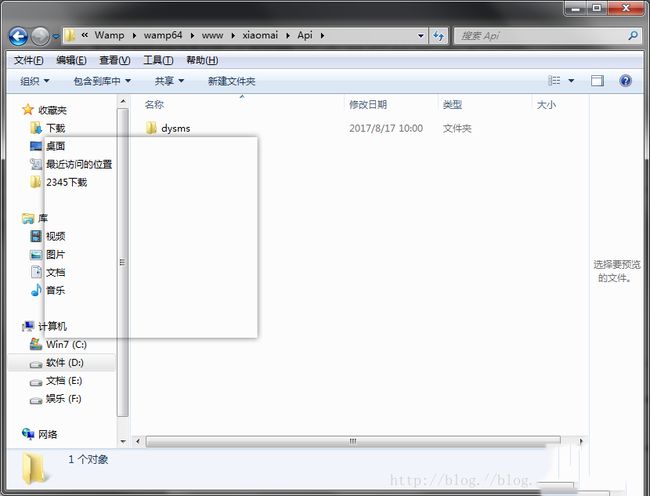The height and width of the screenshot is (496, 650).
Task: Toggle the preview pane icon
Action: click(597, 81)
